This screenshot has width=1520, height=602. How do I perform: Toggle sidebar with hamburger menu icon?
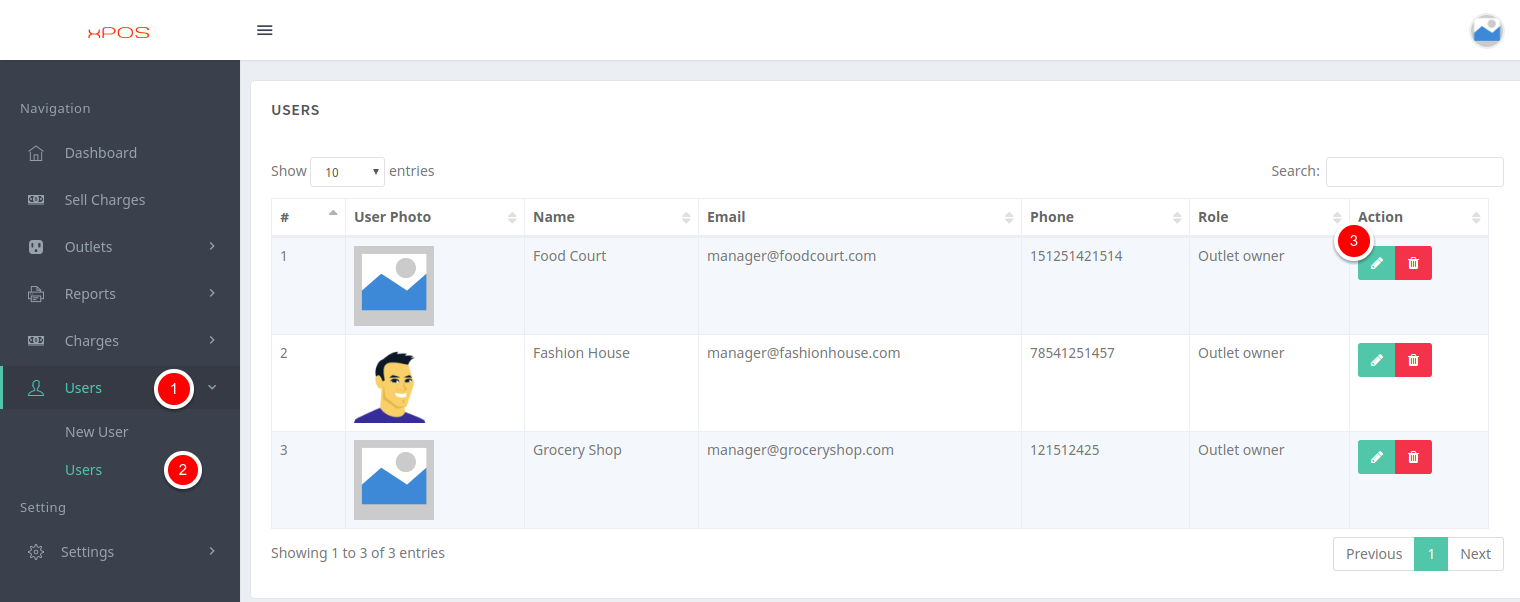coord(265,30)
